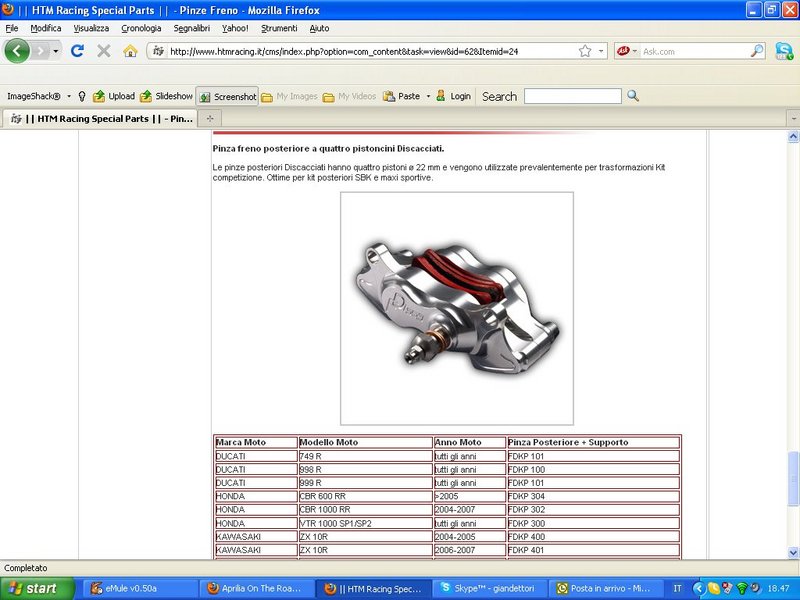This screenshot has width=800, height=600.
Task: Click the Modello Moto column header
Action: pos(365,442)
